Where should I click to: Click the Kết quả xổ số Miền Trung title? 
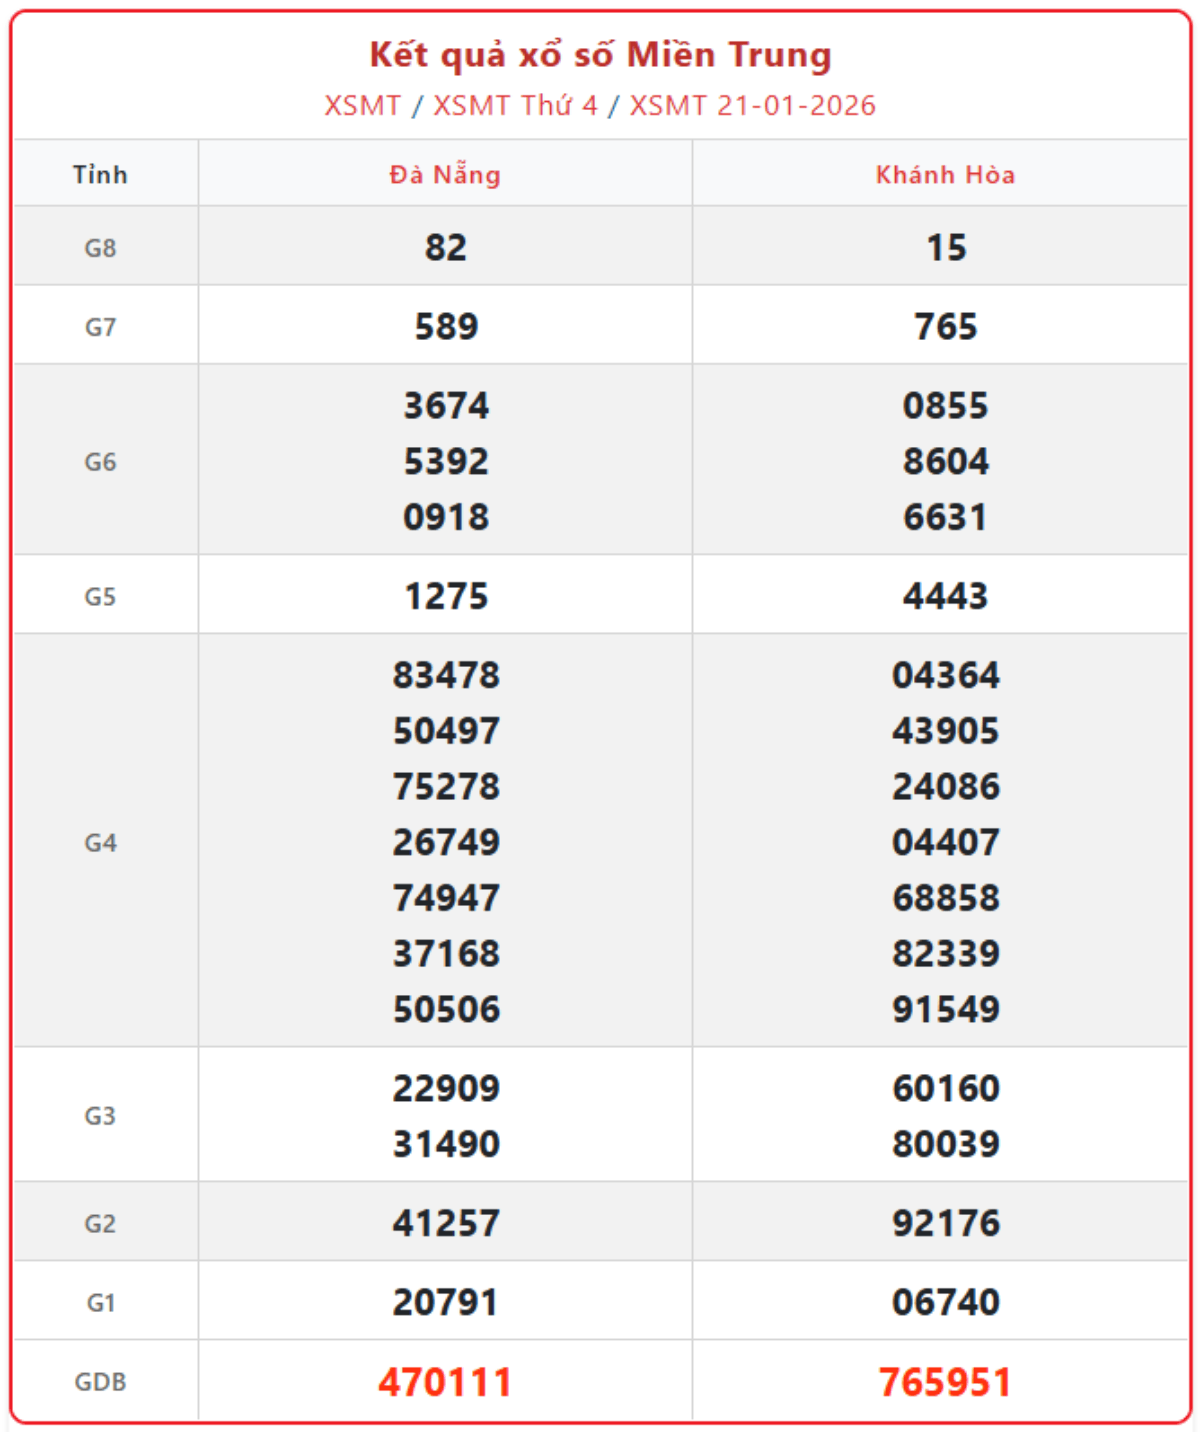(x=600, y=55)
